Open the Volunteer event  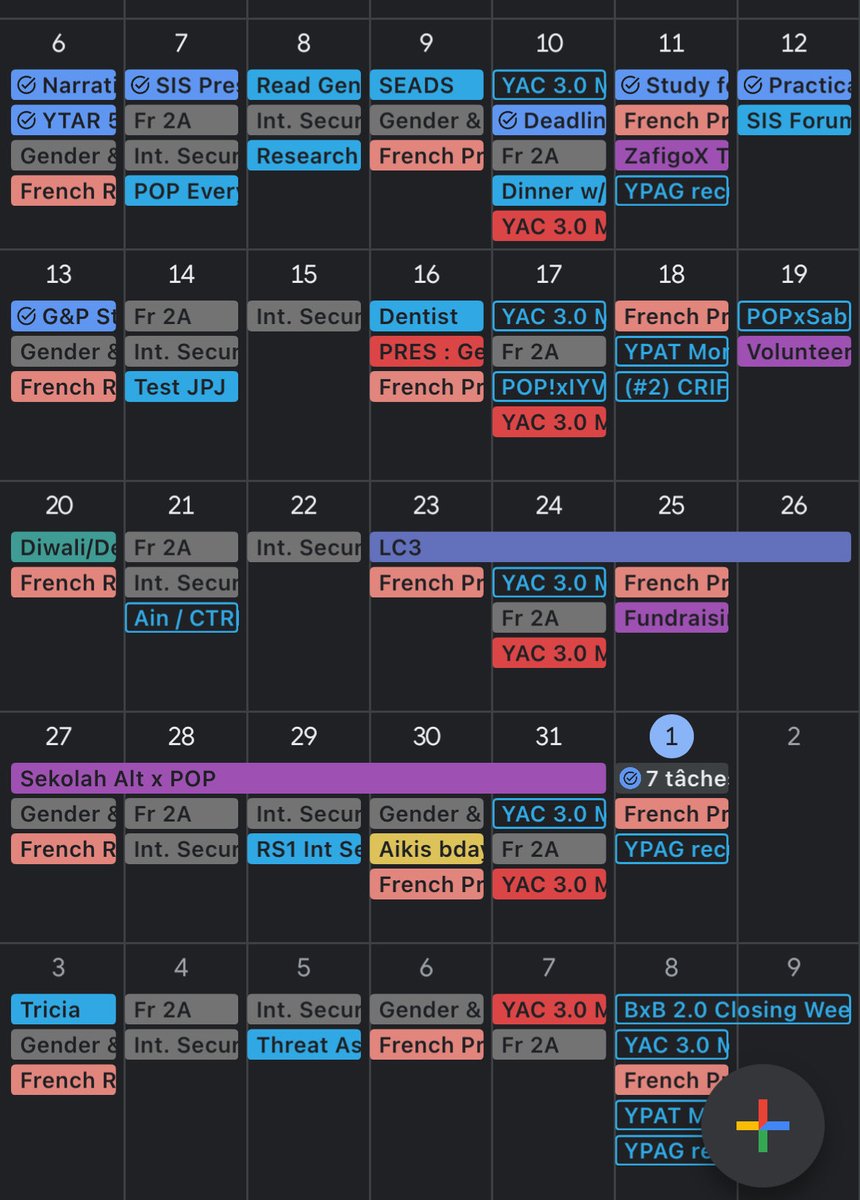(x=794, y=351)
